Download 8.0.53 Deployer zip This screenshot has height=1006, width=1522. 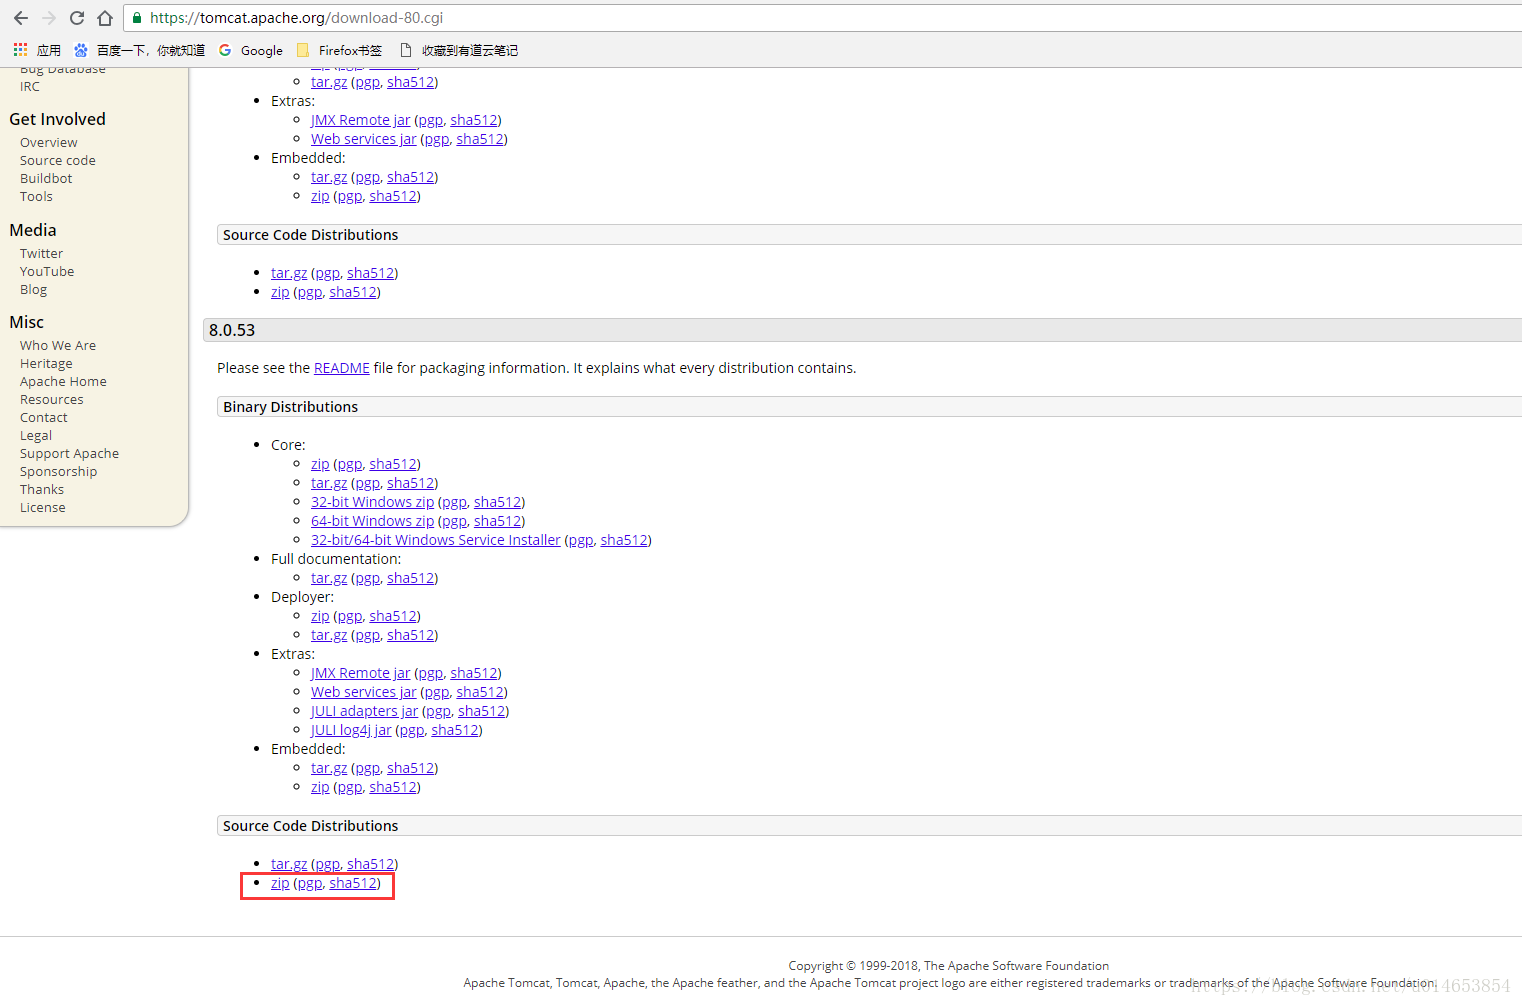tap(320, 616)
